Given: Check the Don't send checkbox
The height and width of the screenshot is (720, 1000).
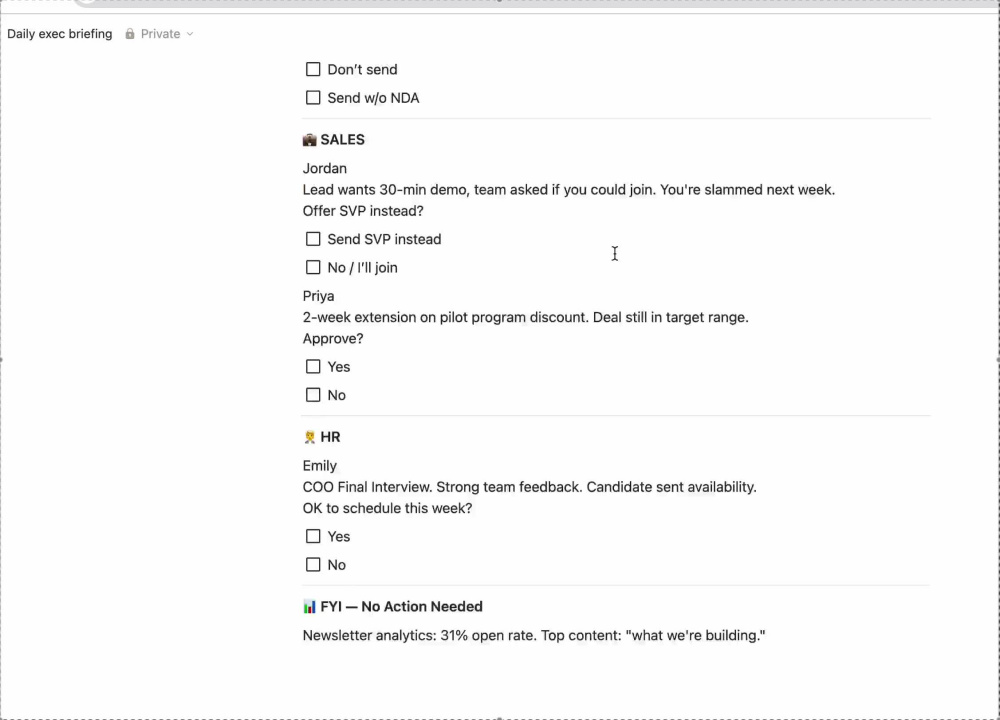Looking at the screenshot, I should [313, 69].
